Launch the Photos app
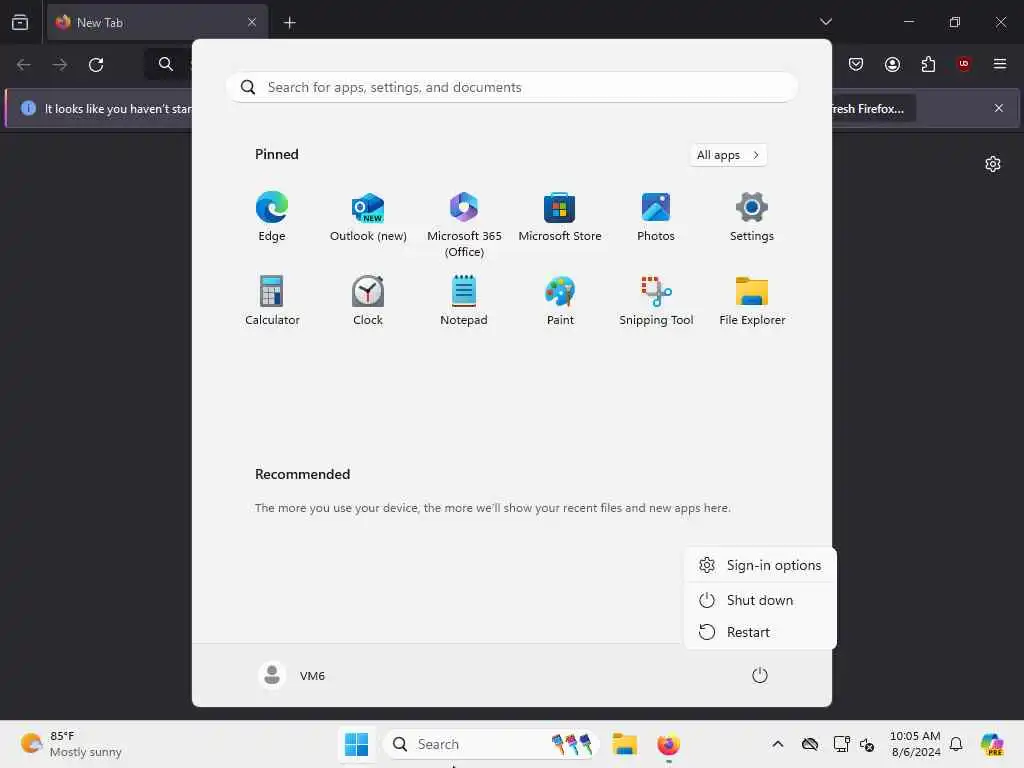 pos(656,217)
